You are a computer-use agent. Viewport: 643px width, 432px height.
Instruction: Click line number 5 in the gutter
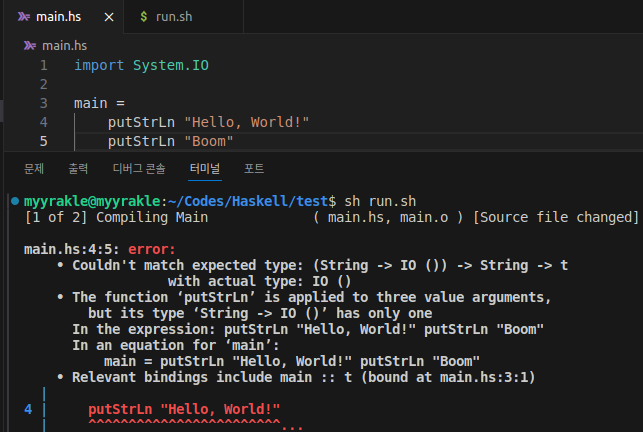(43, 141)
